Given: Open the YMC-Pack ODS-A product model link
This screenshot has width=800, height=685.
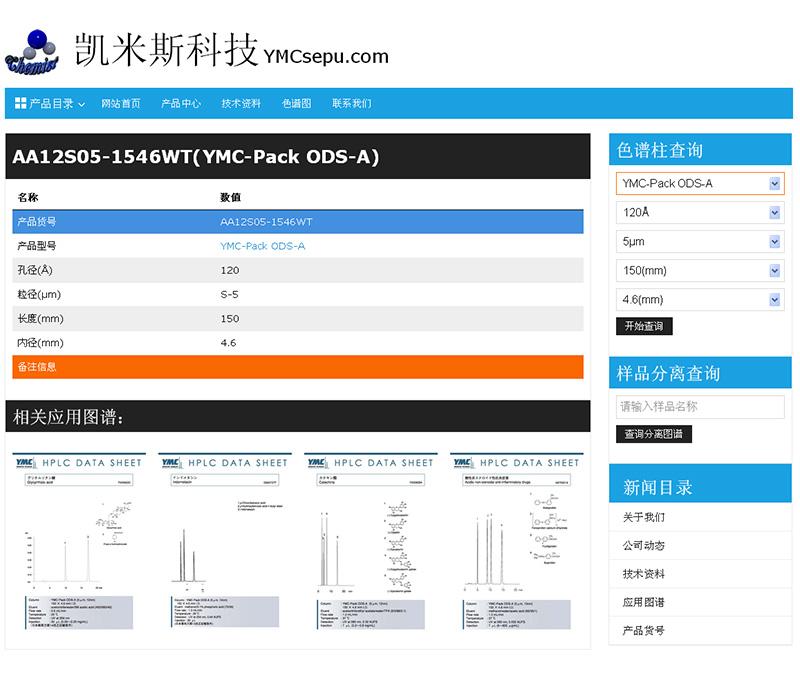Looking at the screenshot, I should click(x=263, y=246).
